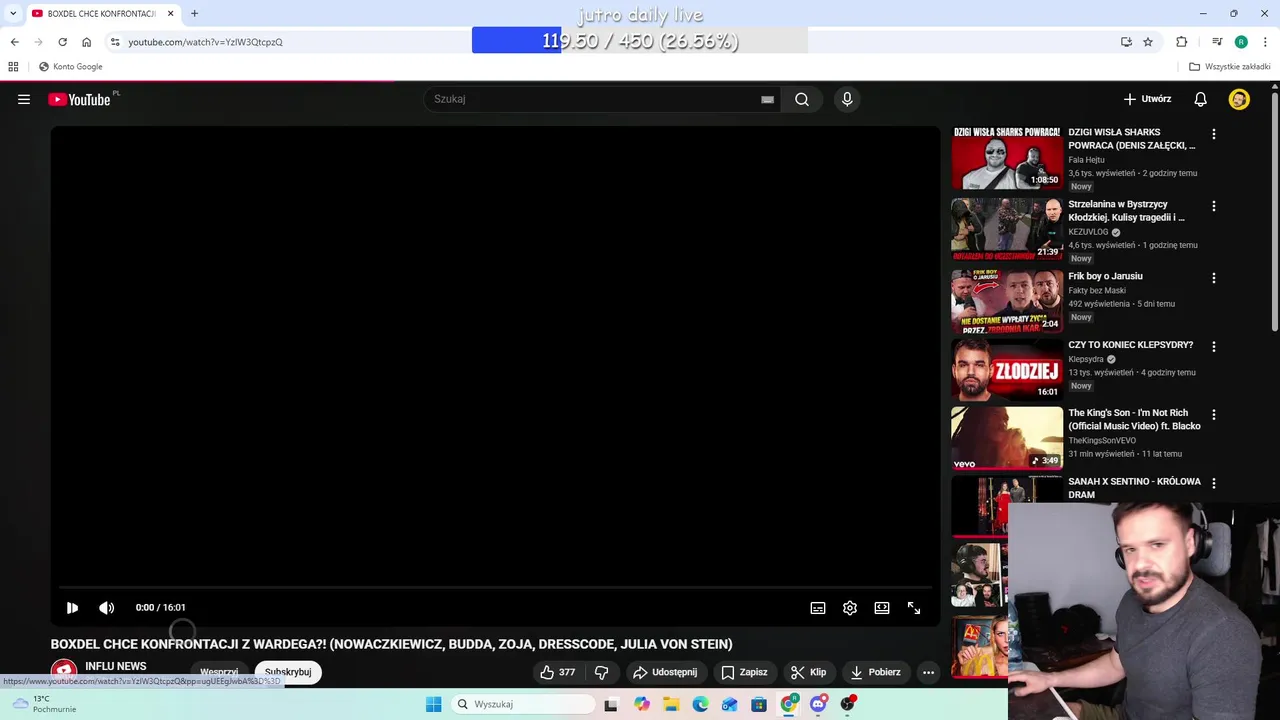This screenshot has width=1280, height=720.
Task: Open Wszystkie zakładki bookmarks folder
Action: point(1230,67)
